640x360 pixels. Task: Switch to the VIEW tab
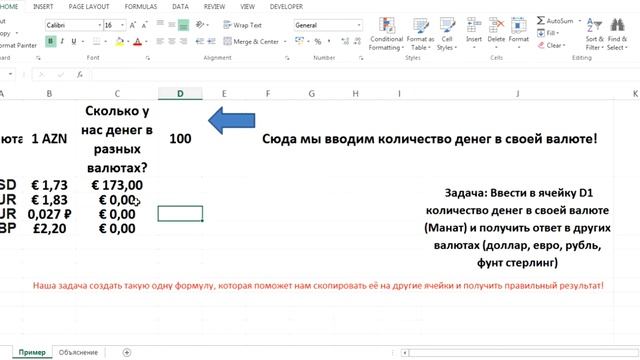[247, 7]
